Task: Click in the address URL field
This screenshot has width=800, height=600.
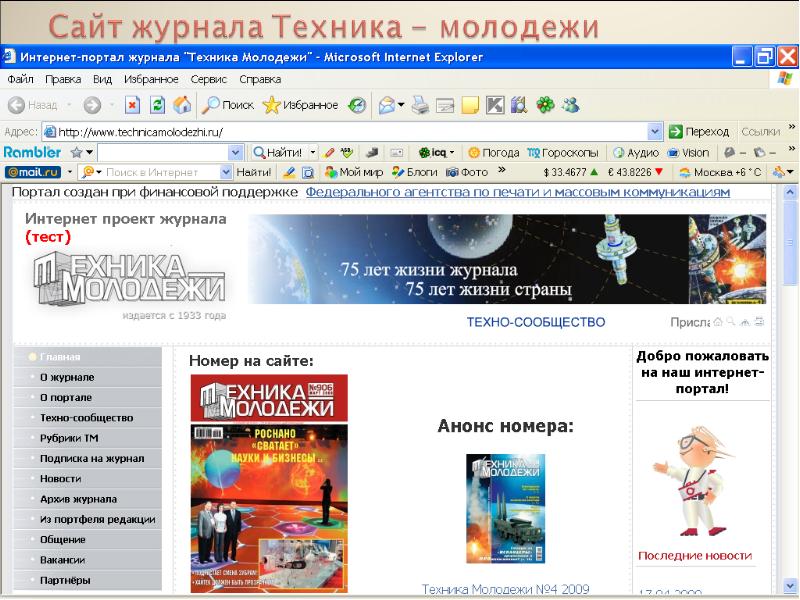Action: click(350, 131)
